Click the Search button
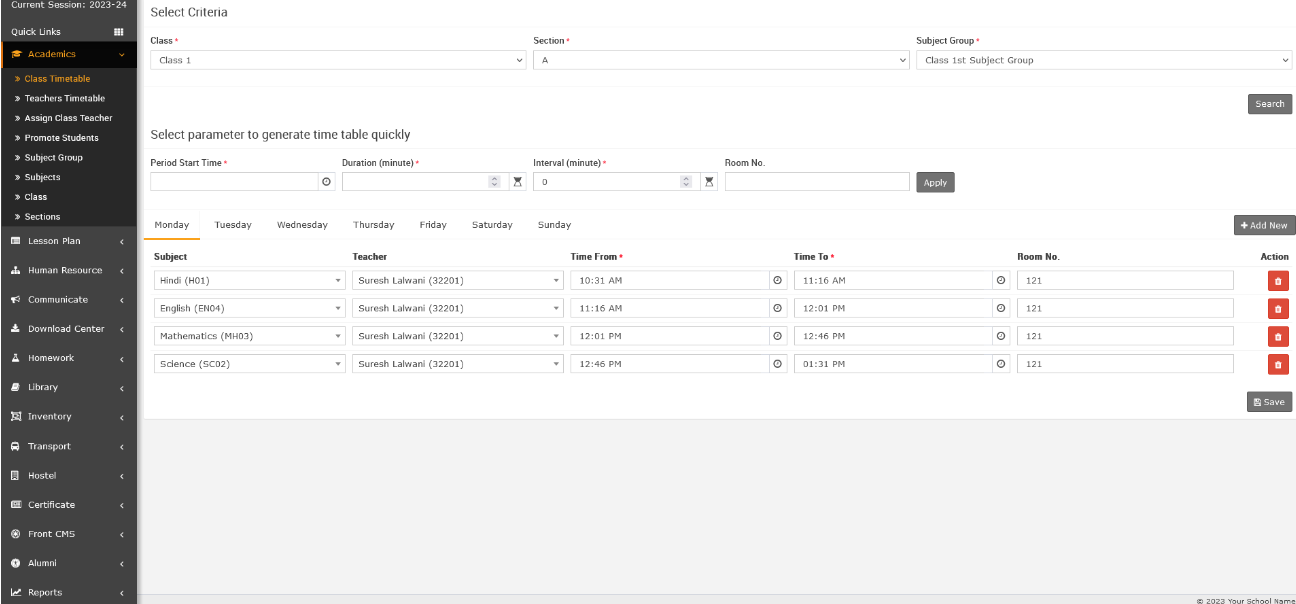Viewport: 1296px width, 604px height. tap(1269, 104)
